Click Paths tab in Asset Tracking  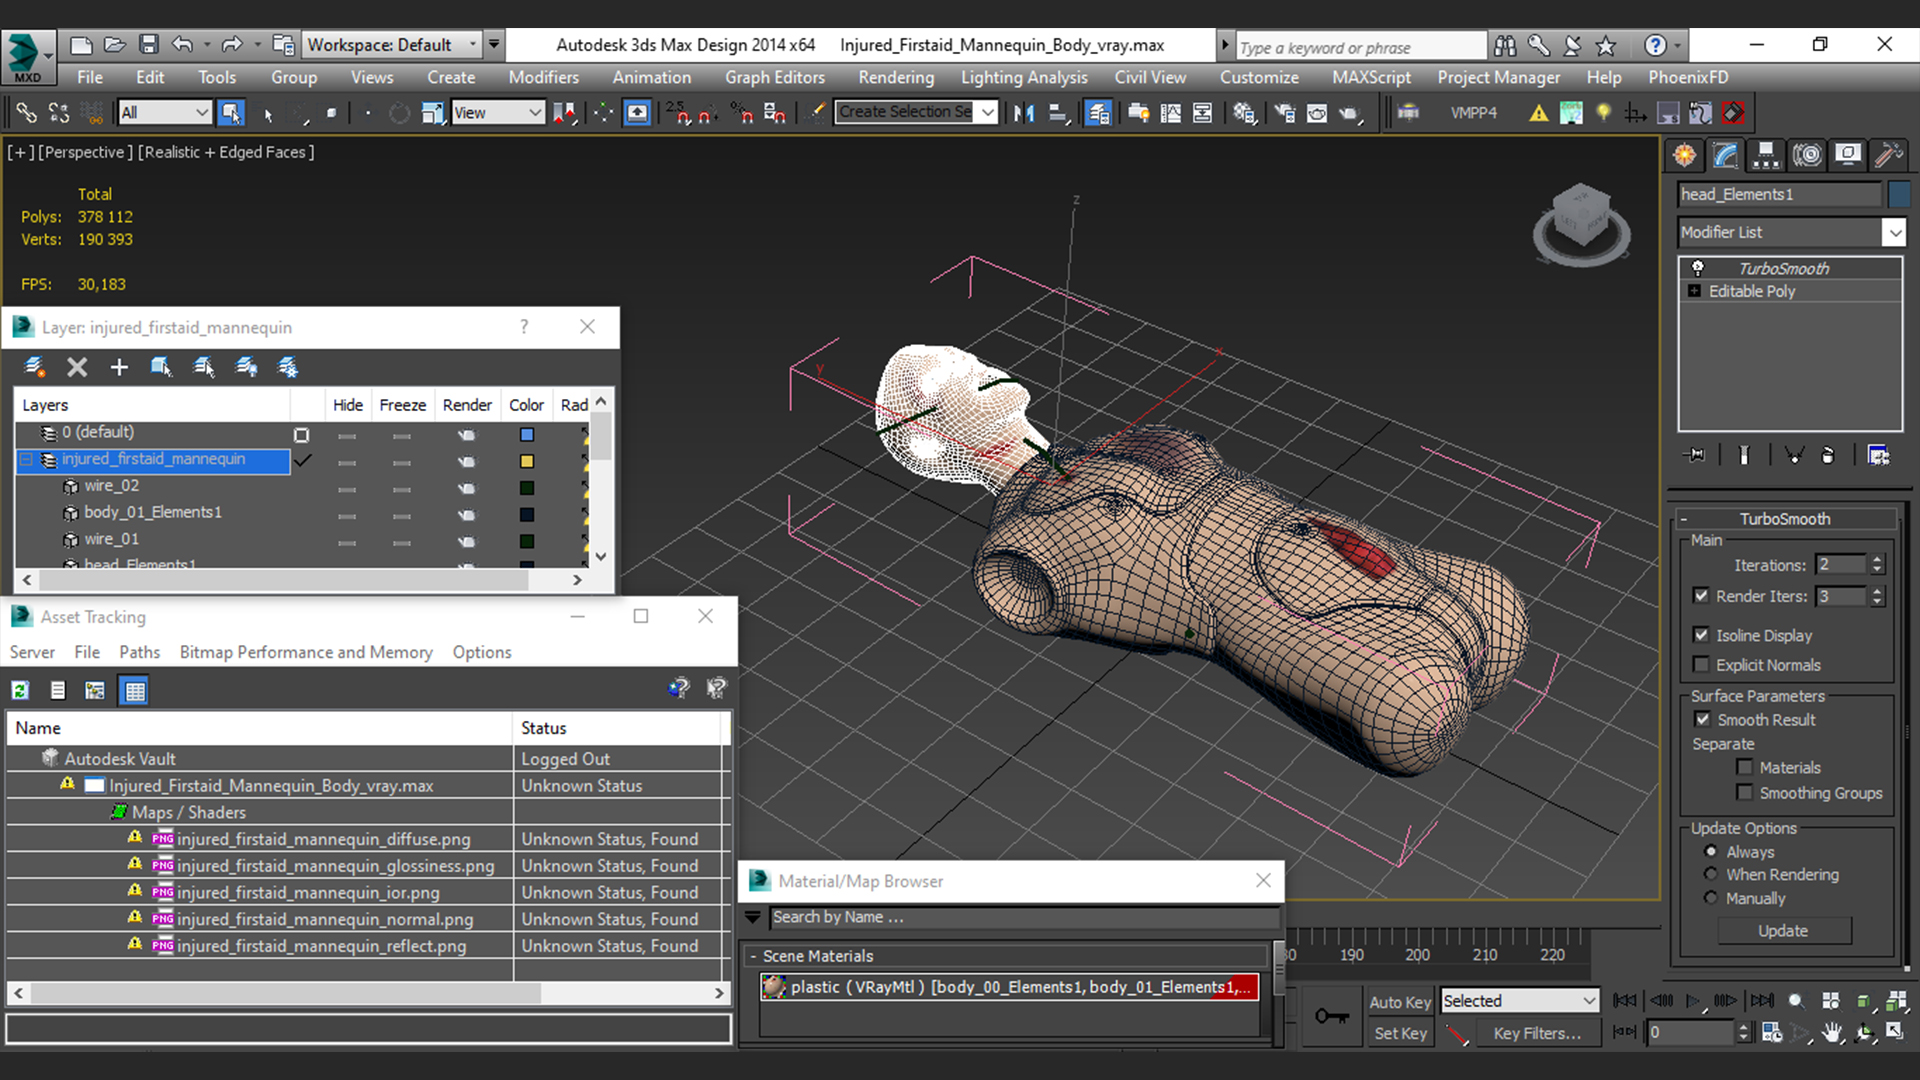(x=138, y=651)
